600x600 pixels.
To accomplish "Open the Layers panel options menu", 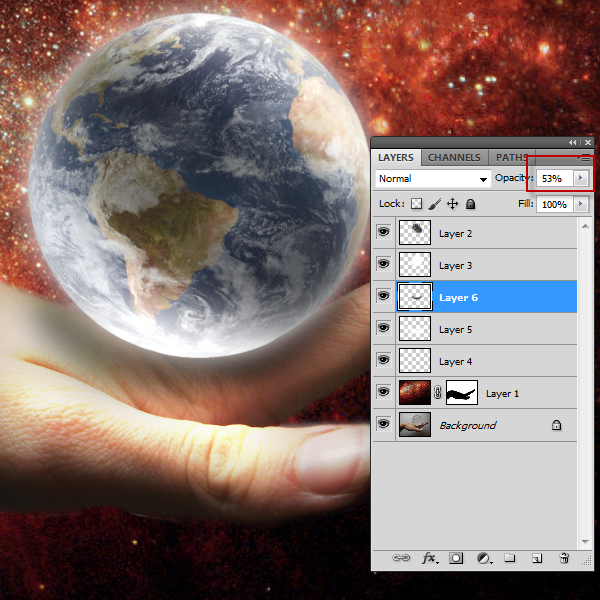I will coord(585,158).
